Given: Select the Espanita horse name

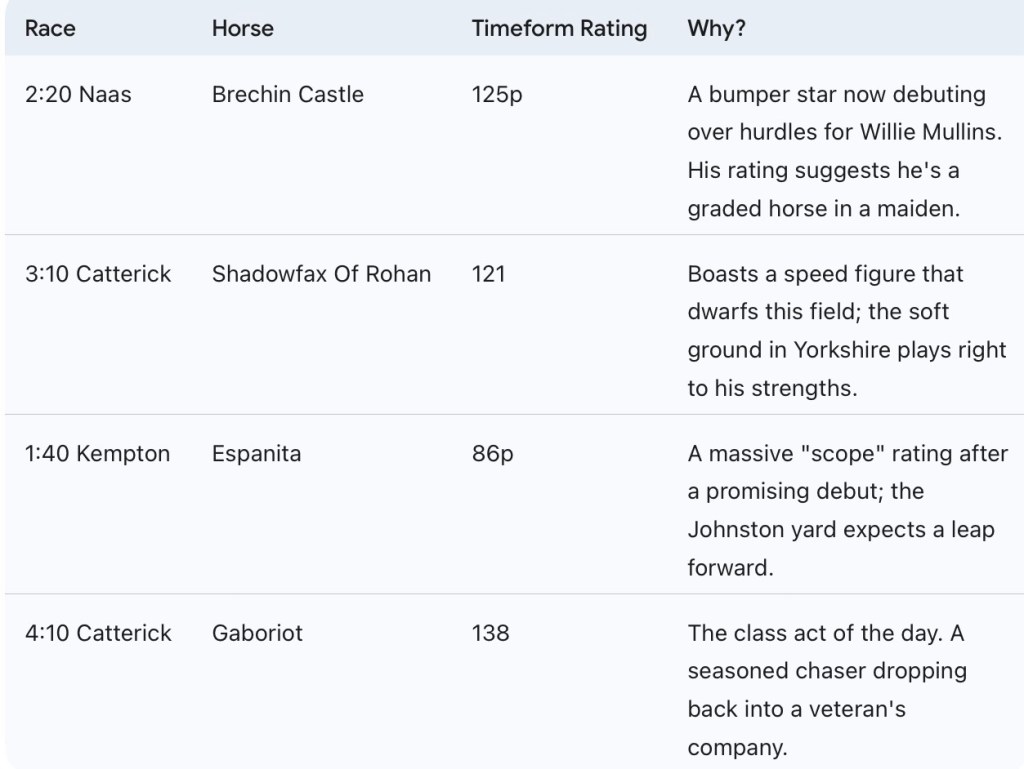Looking at the screenshot, I should [256, 454].
